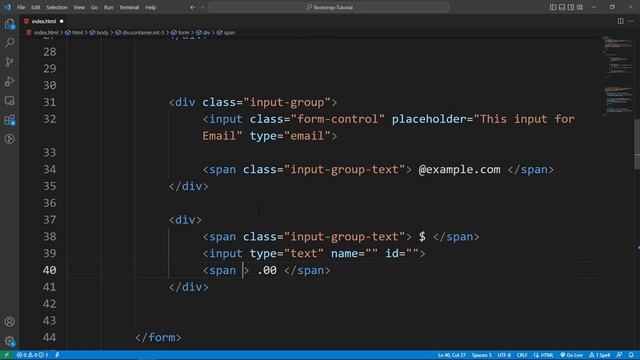Screen dimensions: 640x360
Task: Open the Customize Layout icon
Action: tap(580, 7)
